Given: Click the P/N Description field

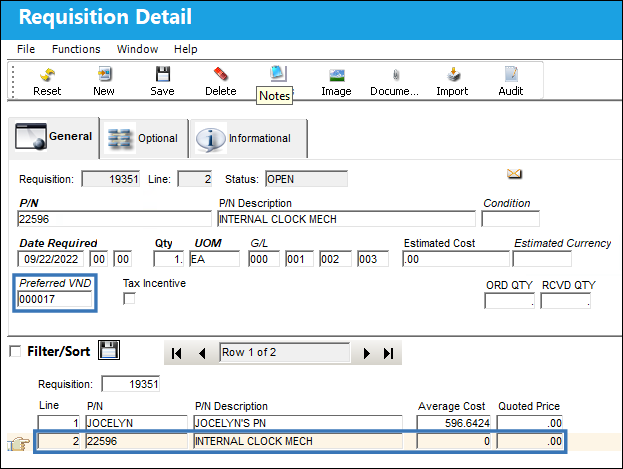Looking at the screenshot, I should 346,219.
